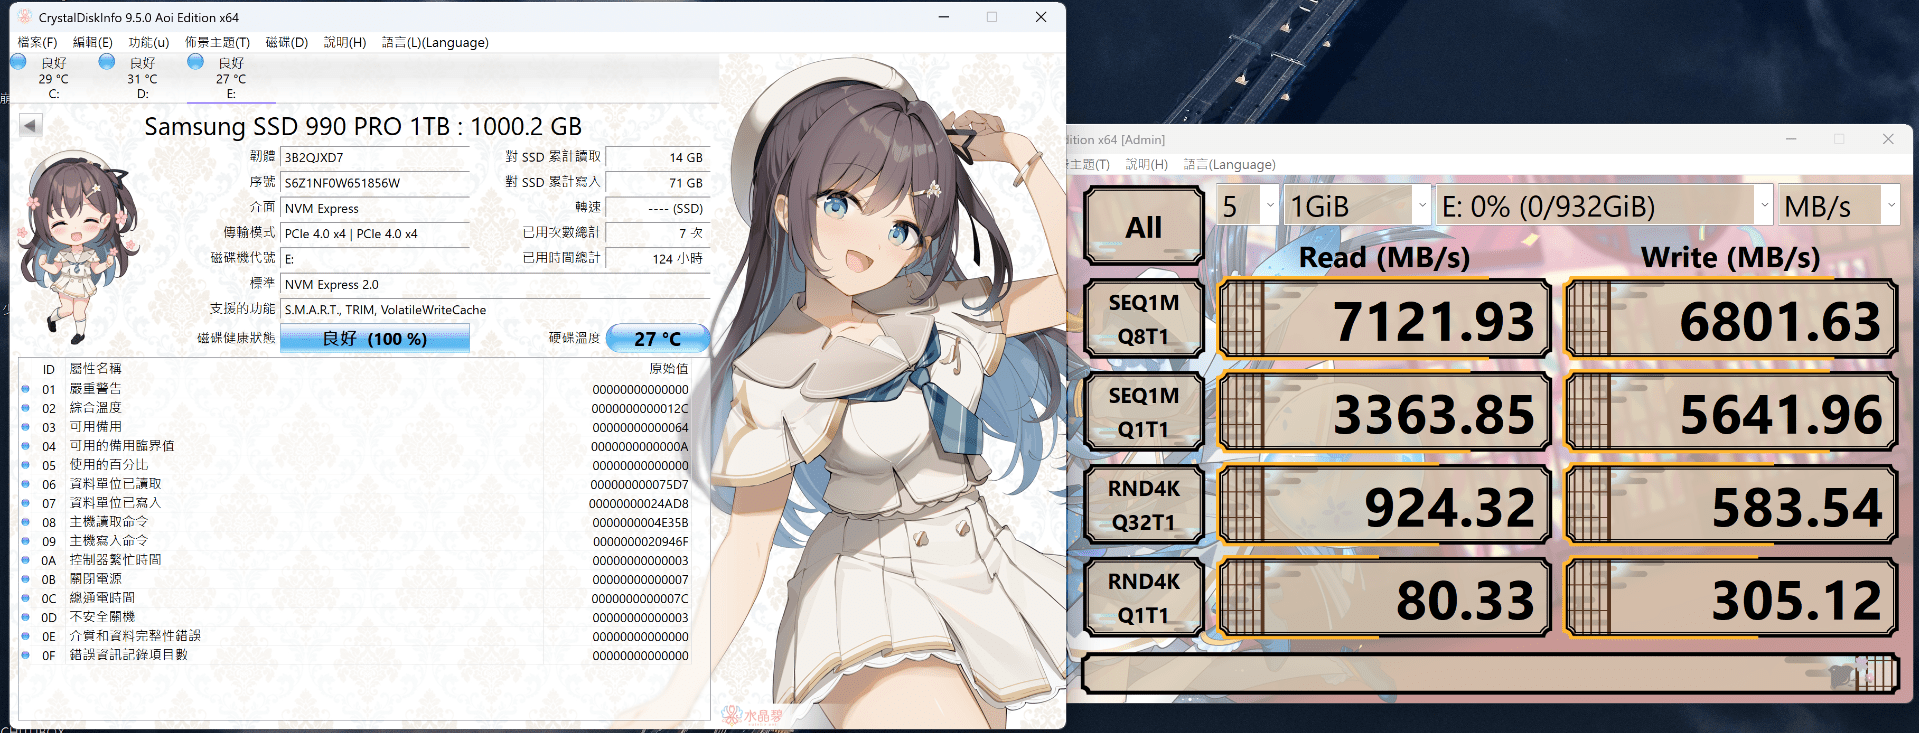Screen dimensions: 1919x733
Task: Click the serial number field S6Z1NF0W651856W
Action: [375, 183]
